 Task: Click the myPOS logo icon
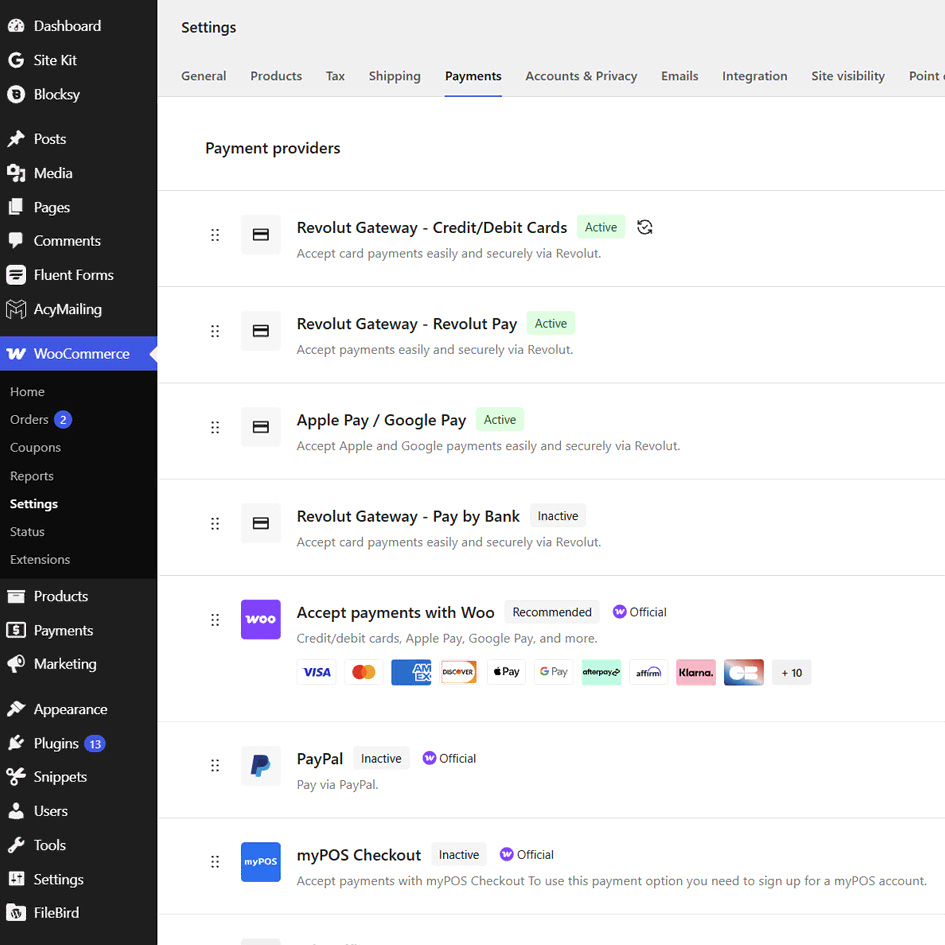260,862
